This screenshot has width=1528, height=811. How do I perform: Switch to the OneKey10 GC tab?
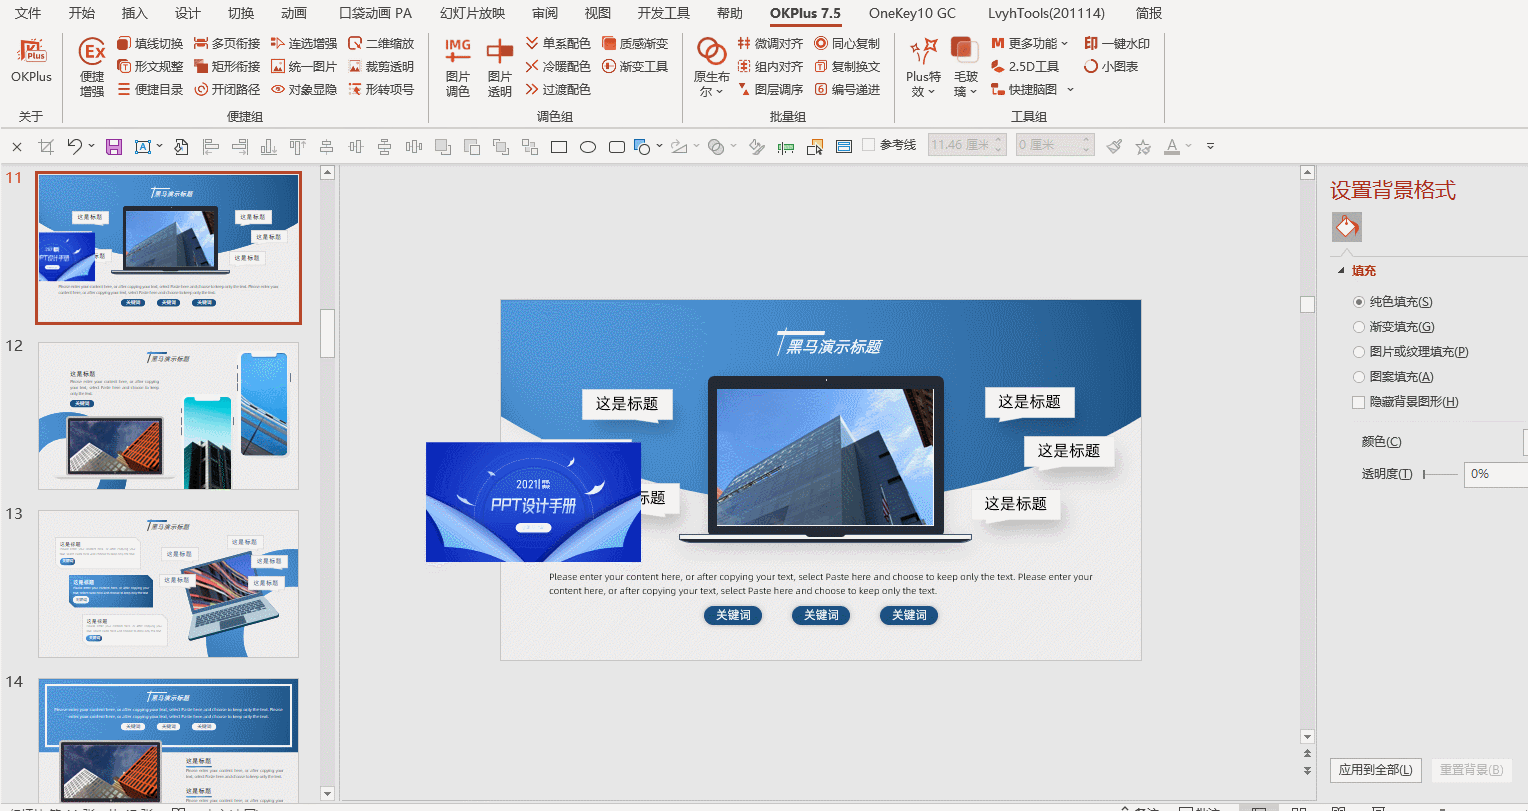[x=912, y=14]
